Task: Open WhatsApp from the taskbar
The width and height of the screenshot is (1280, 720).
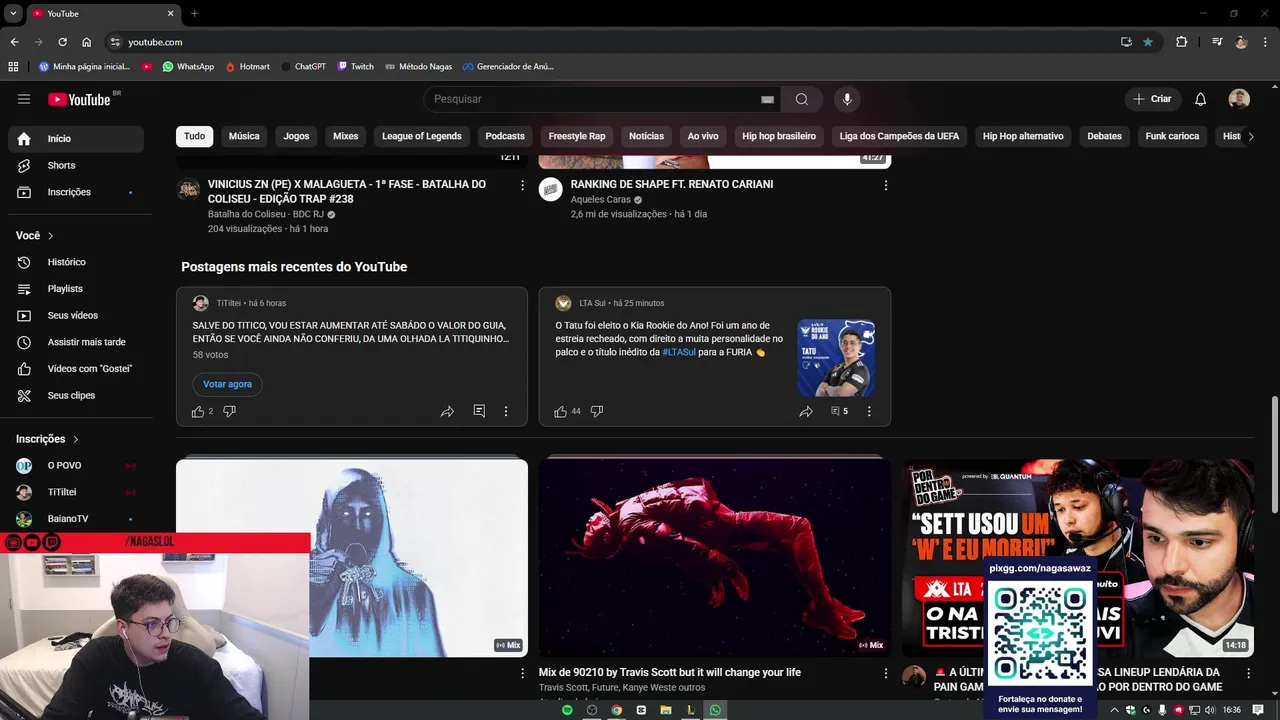Action: [x=715, y=710]
